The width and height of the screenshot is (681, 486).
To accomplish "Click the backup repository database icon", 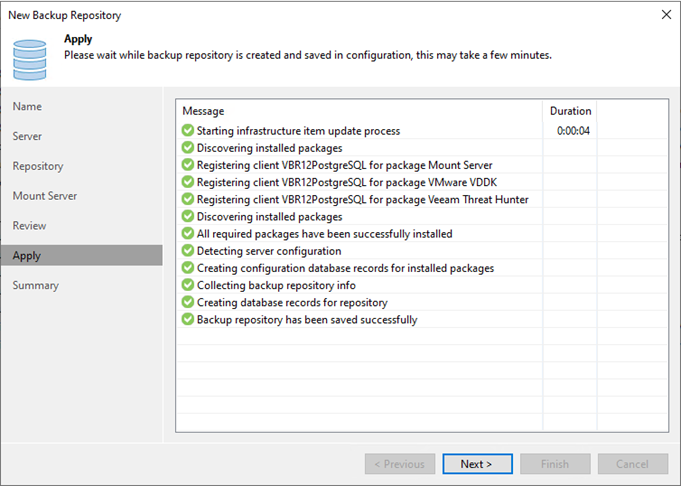I will (x=30, y=60).
